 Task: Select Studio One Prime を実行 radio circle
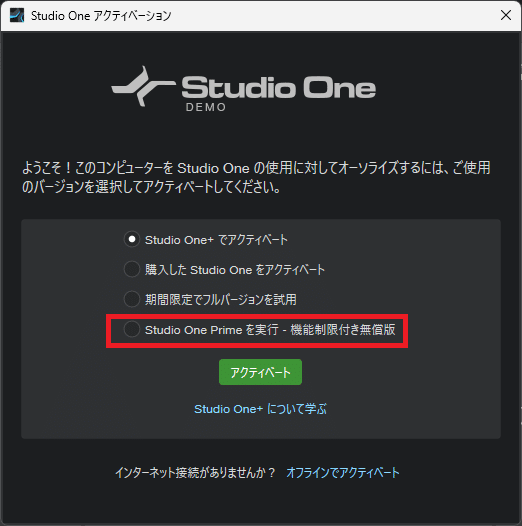(132, 329)
